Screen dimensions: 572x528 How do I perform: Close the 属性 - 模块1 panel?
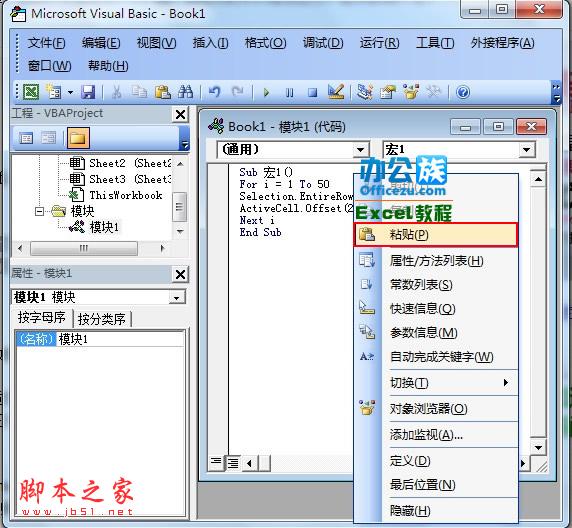click(180, 274)
